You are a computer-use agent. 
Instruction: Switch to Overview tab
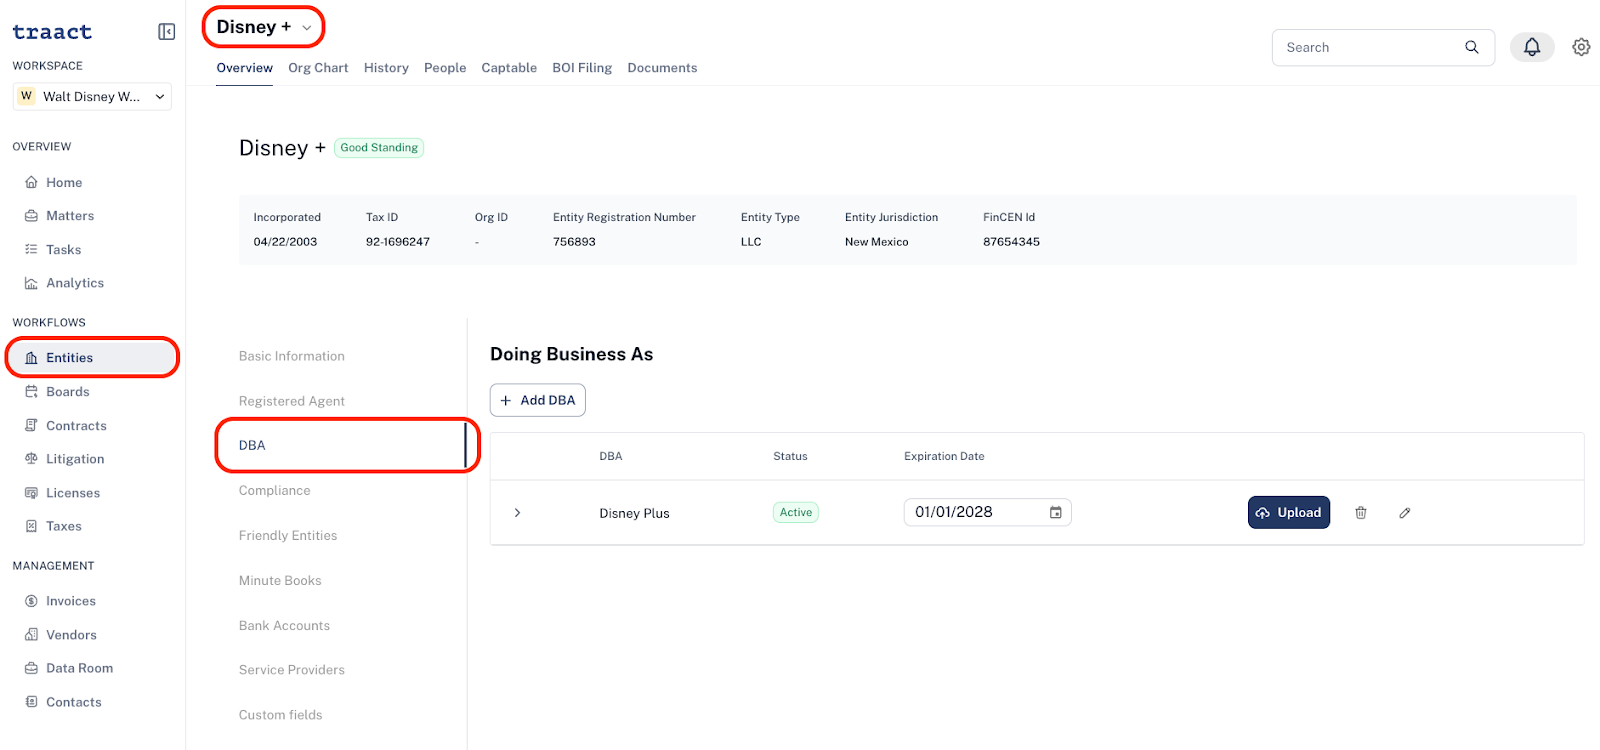pyautogui.click(x=244, y=68)
